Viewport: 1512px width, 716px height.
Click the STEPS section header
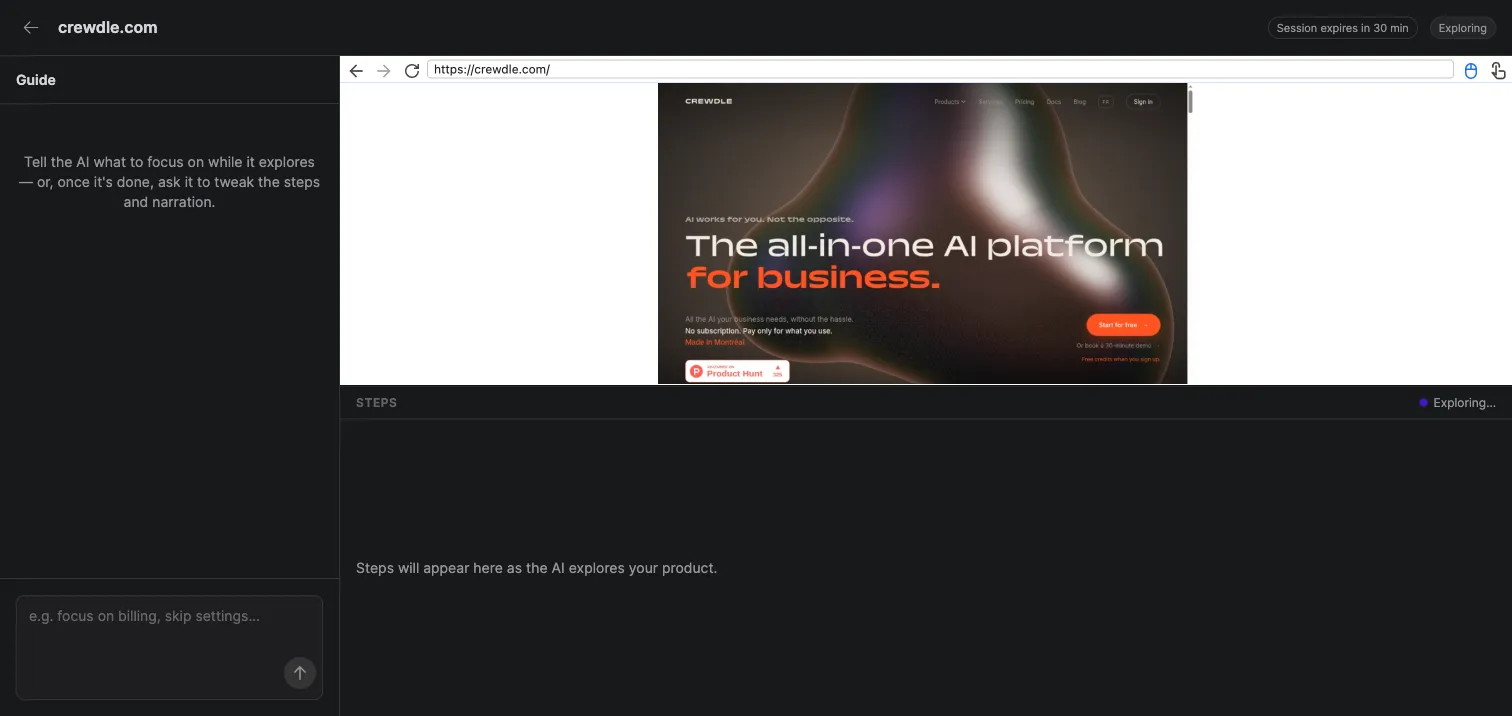point(376,403)
